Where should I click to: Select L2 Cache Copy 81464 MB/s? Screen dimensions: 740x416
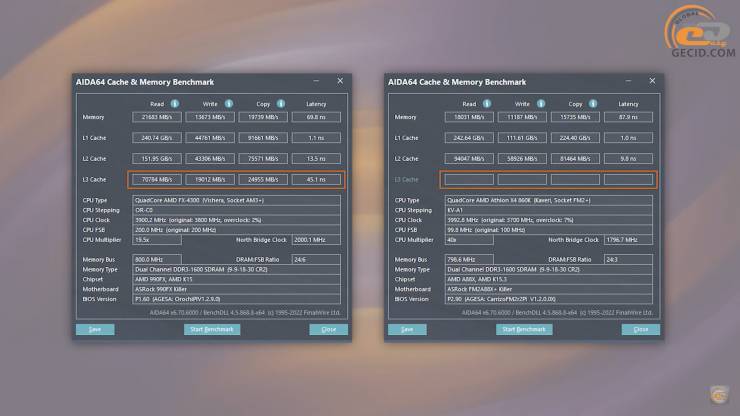pyautogui.click(x=575, y=159)
